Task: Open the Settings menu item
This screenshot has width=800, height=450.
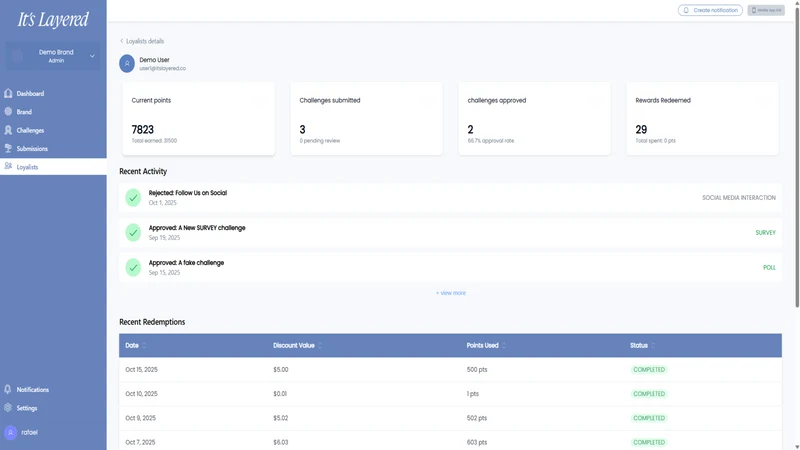Action: 53,408
